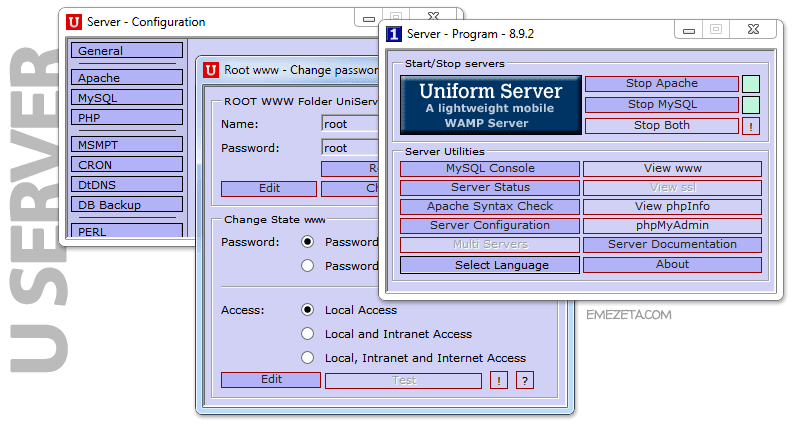Click the Uniform Server logo banner
800x426 pixels.
click(x=491, y=105)
